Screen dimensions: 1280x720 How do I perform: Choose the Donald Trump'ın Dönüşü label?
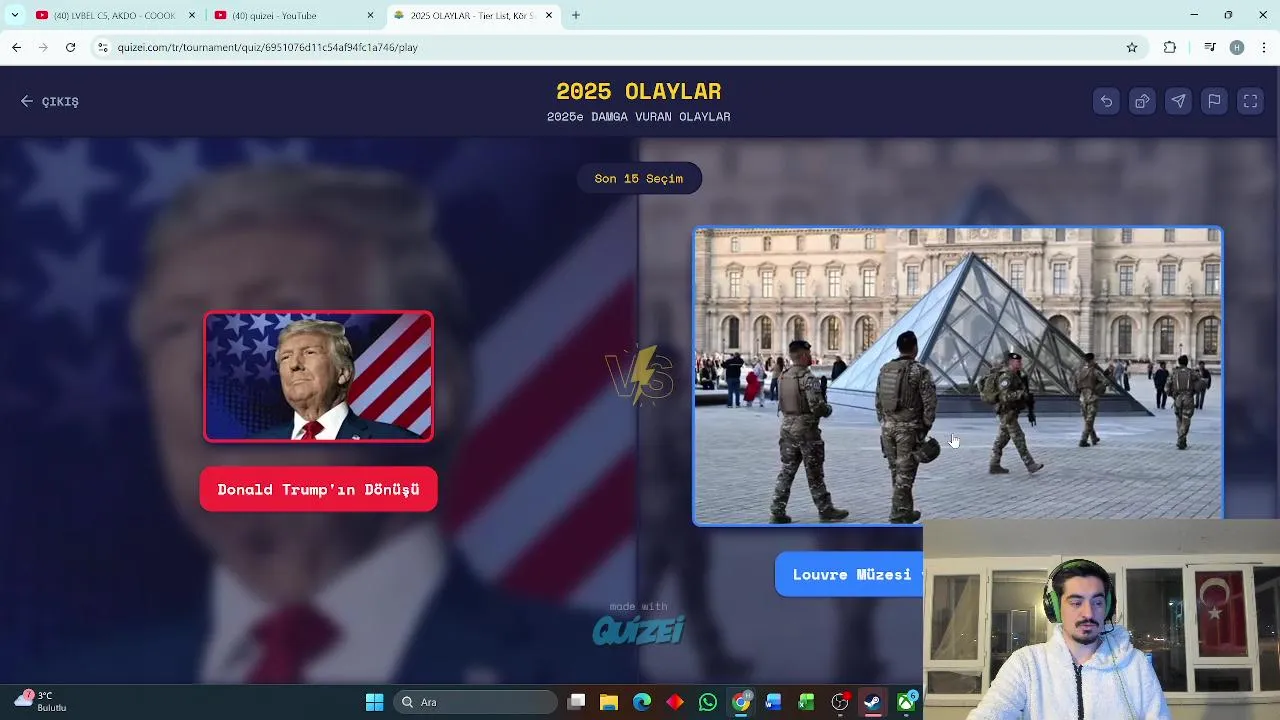[318, 490]
